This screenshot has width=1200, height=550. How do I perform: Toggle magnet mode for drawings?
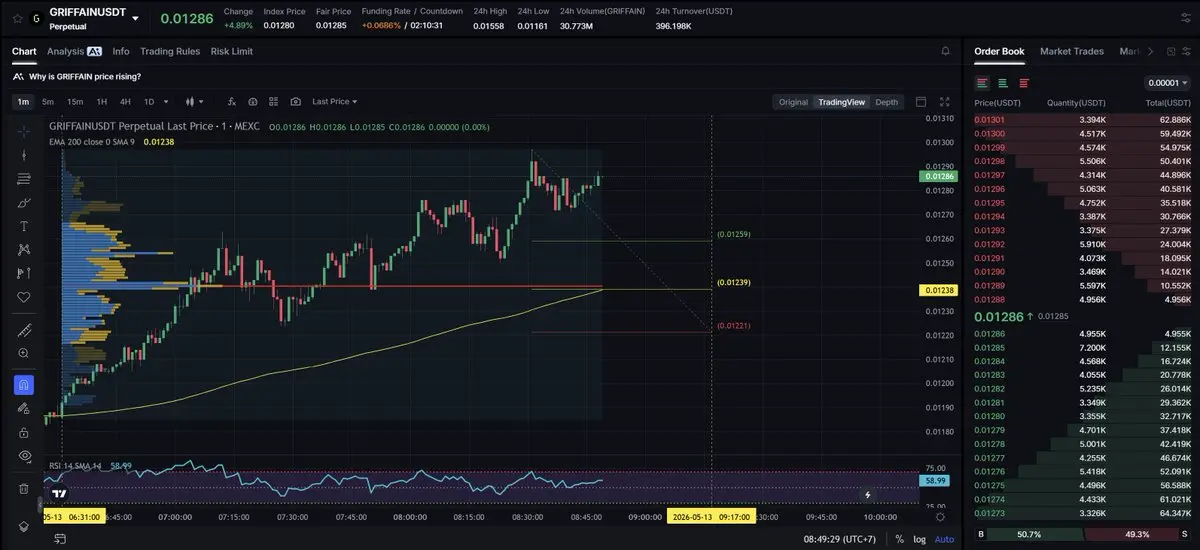click(24, 385)
